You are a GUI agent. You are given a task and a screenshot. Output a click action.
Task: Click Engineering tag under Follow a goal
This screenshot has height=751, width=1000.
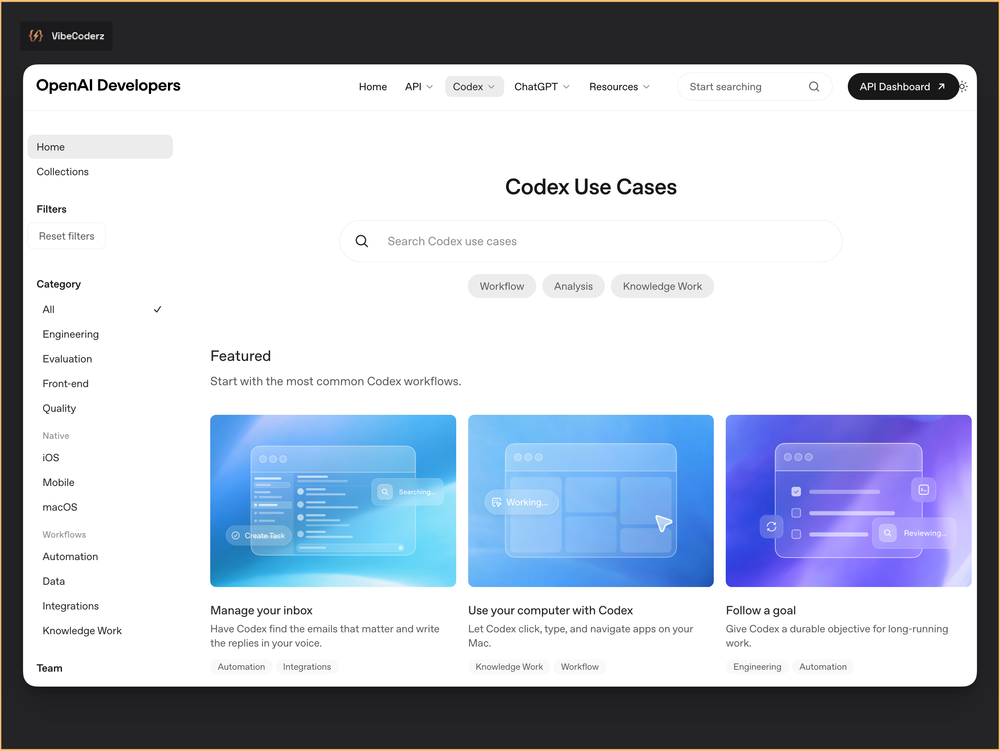click(x=757, y=667)
